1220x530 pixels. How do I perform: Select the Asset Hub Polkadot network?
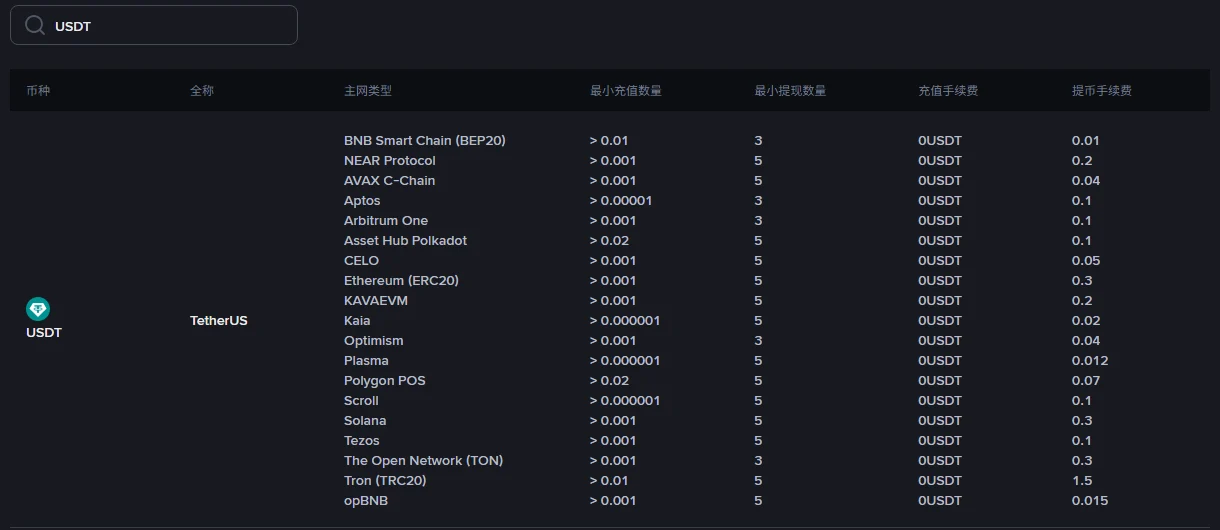pos(405,241)
